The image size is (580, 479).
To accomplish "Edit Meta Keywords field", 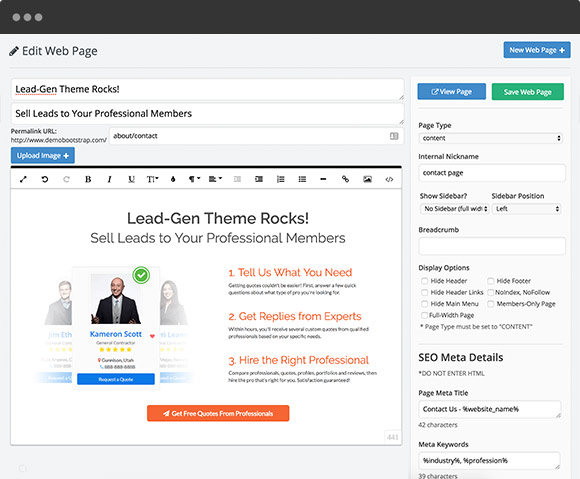I will pyautogui.click(x=490, y=461).
